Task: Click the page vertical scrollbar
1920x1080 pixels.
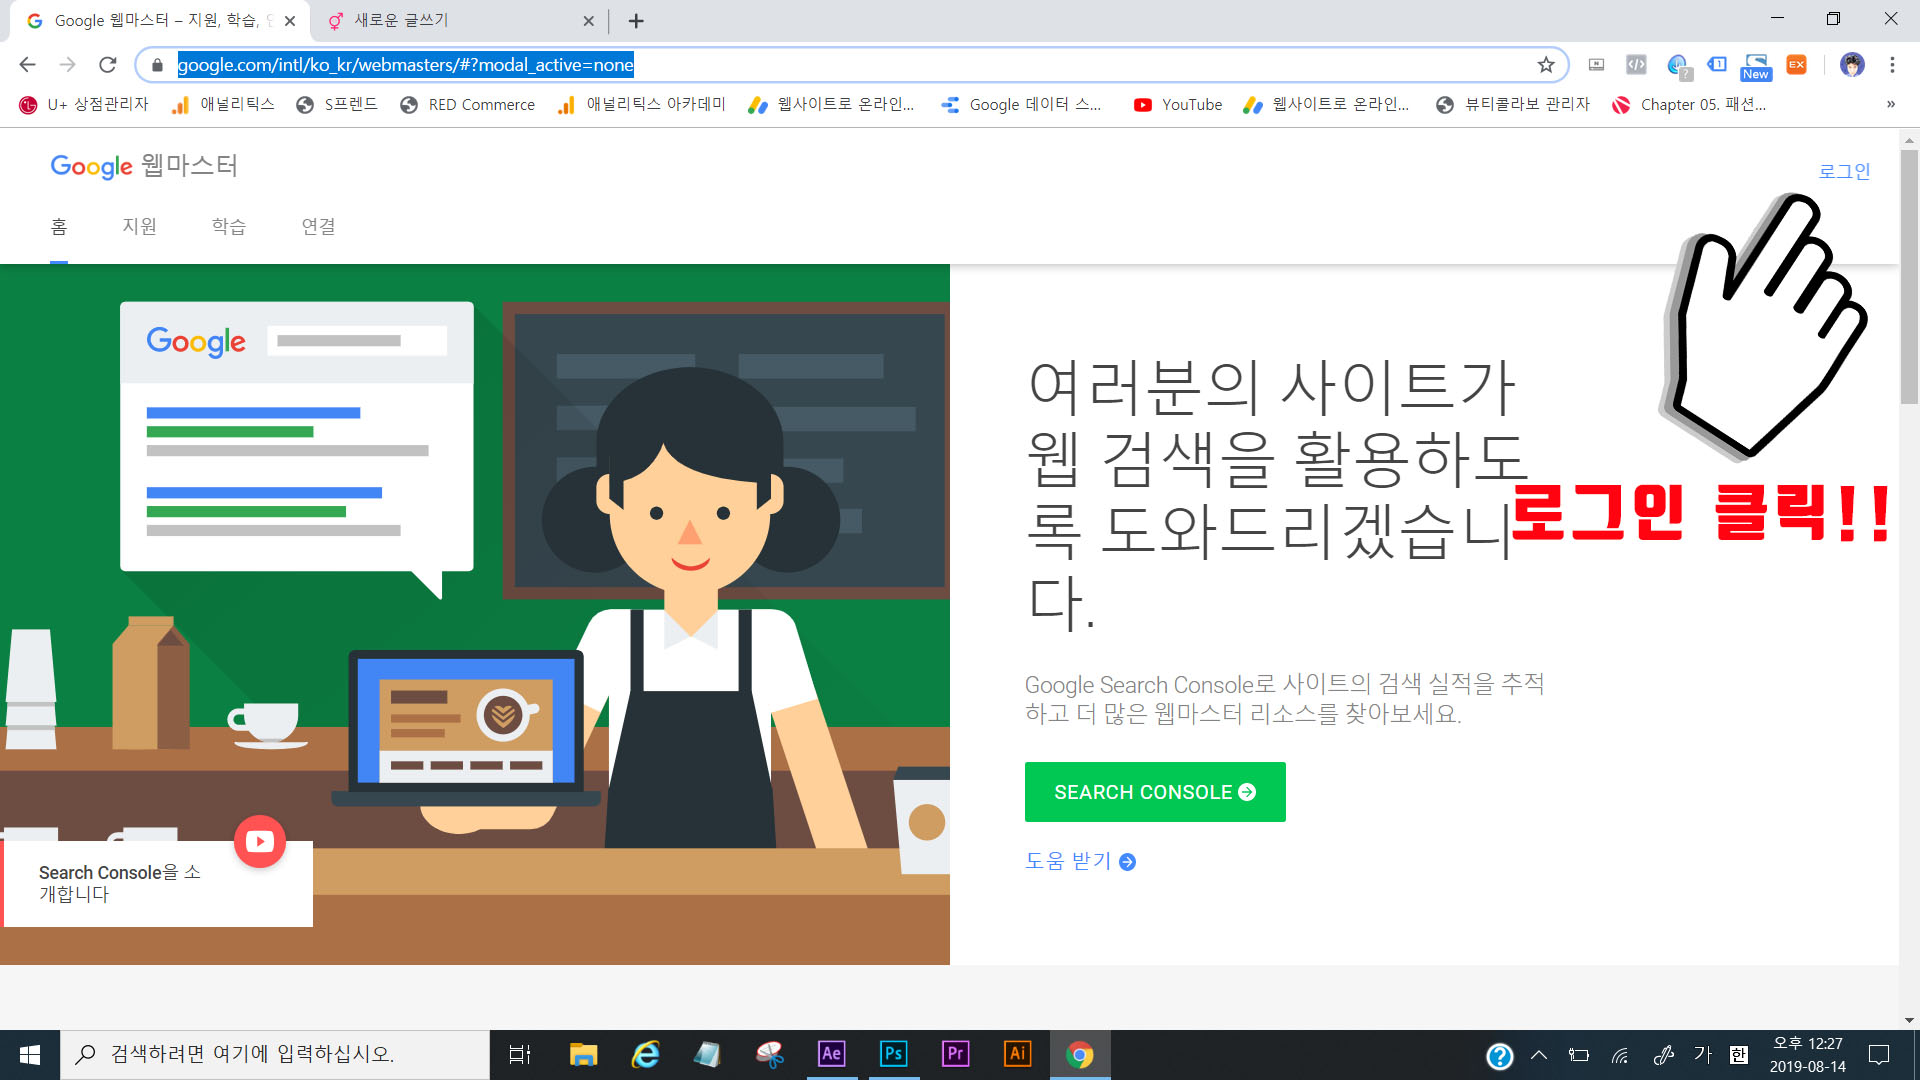Action: tap(1909, 277)
